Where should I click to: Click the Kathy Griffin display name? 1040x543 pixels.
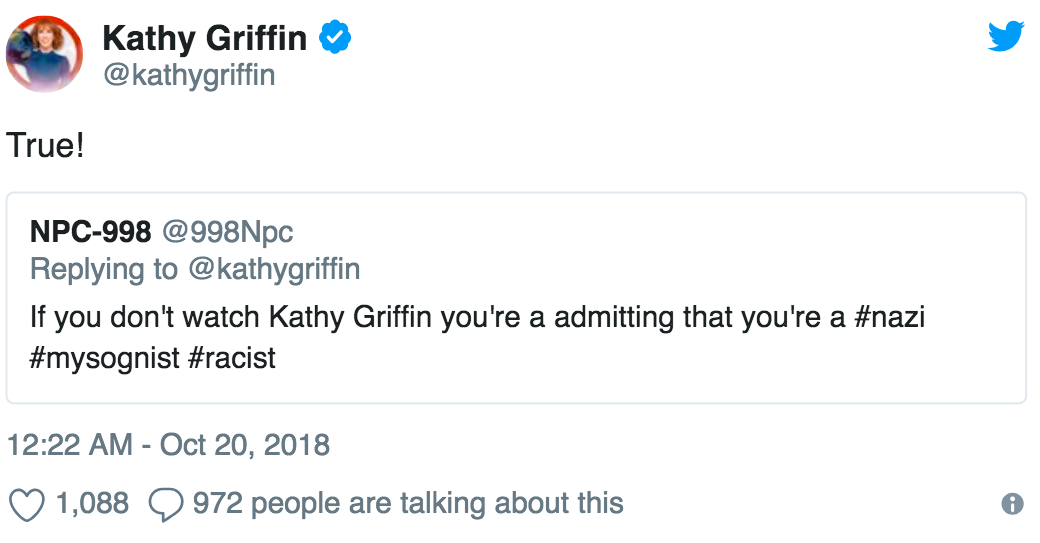pyautogui.click(x=204, y=38)
